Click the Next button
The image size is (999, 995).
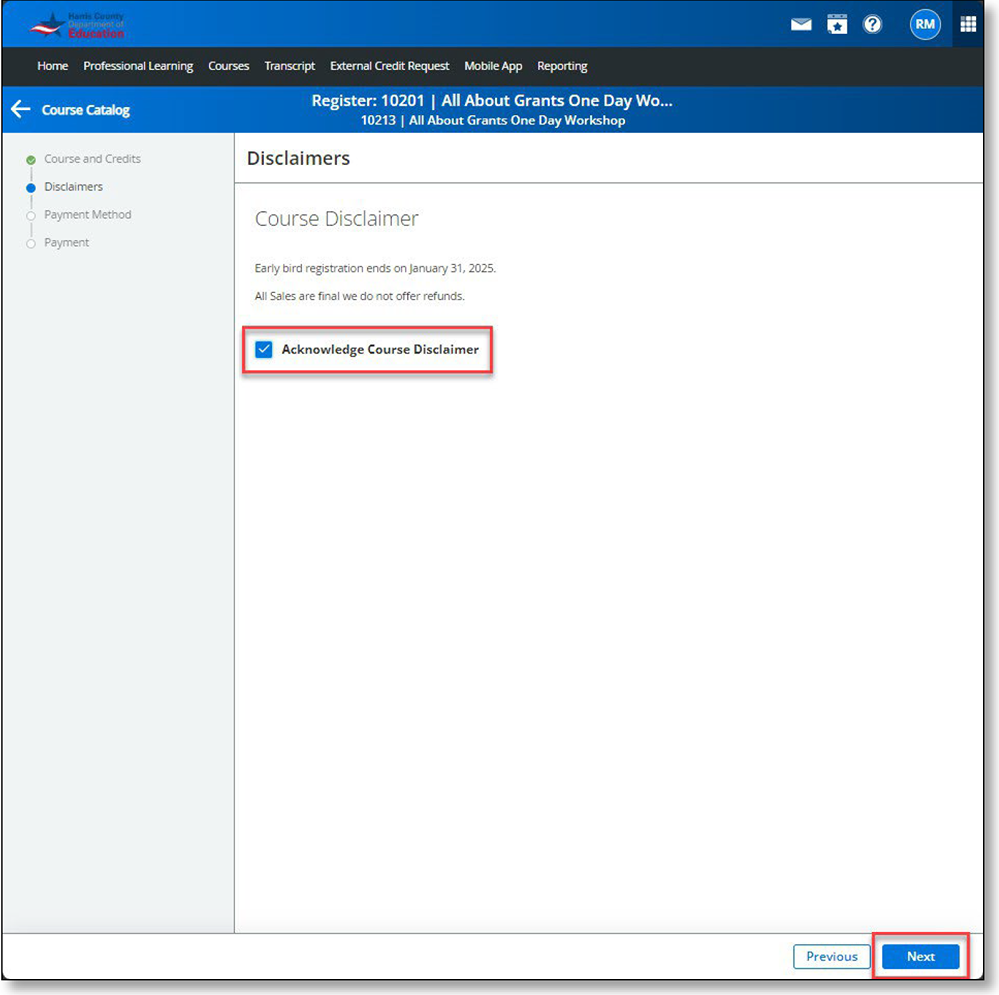pos(919,956)
